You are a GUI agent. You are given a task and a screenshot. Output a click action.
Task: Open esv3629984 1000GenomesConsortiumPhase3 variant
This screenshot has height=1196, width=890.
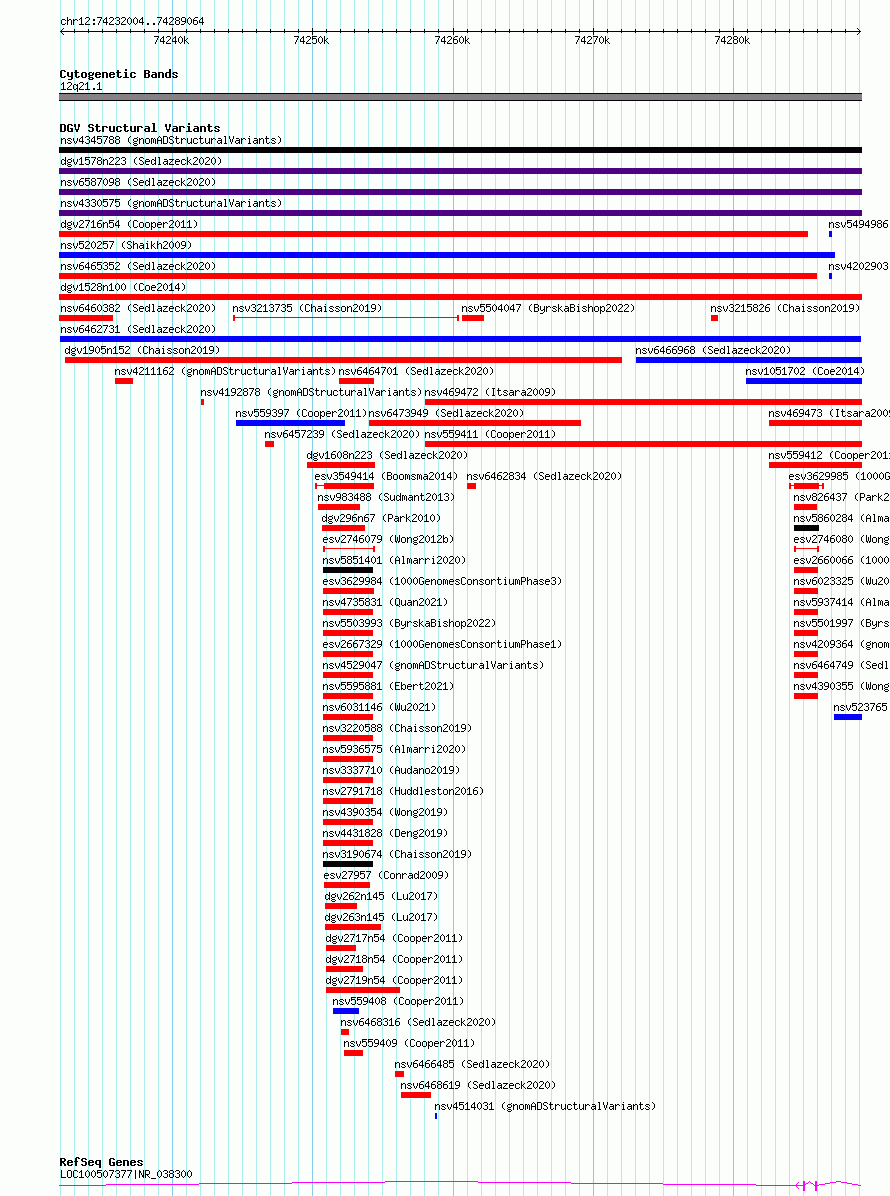click(x=442, y=581)
